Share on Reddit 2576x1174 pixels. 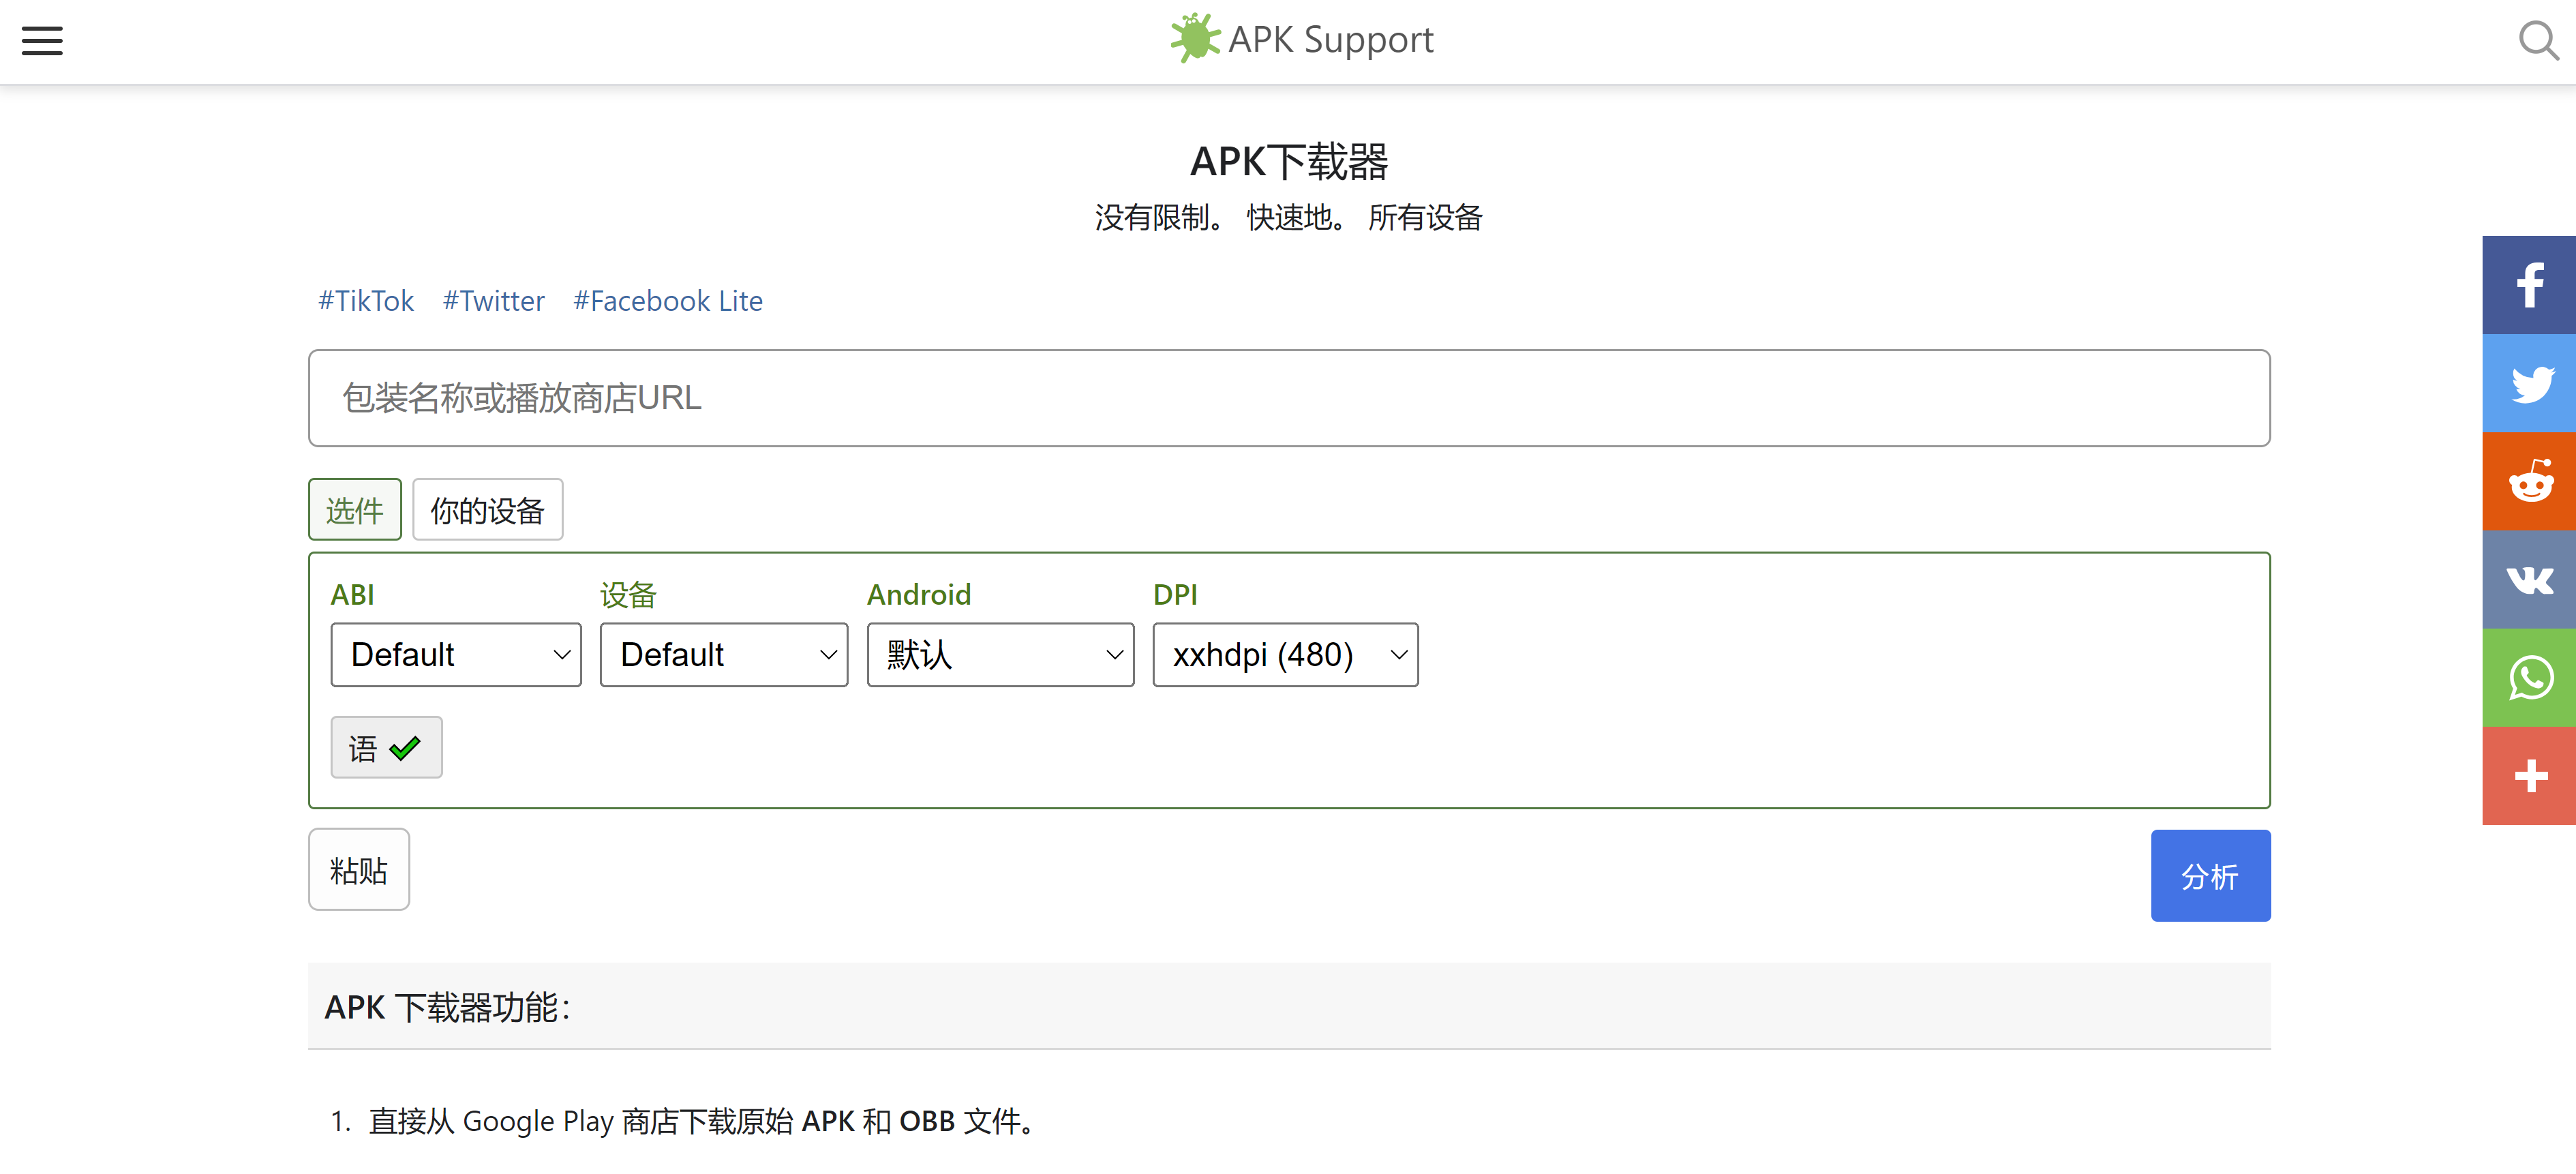pyautogui.click(x=2529, y=481)
